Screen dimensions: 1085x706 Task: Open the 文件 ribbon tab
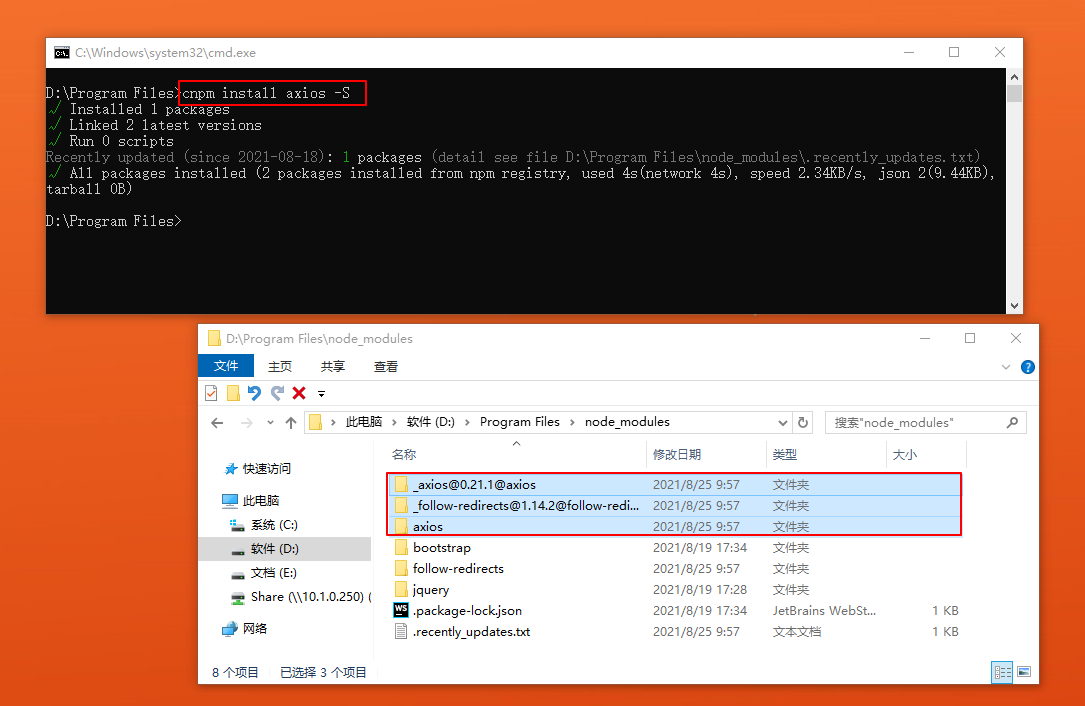click(x=226, y=366)
